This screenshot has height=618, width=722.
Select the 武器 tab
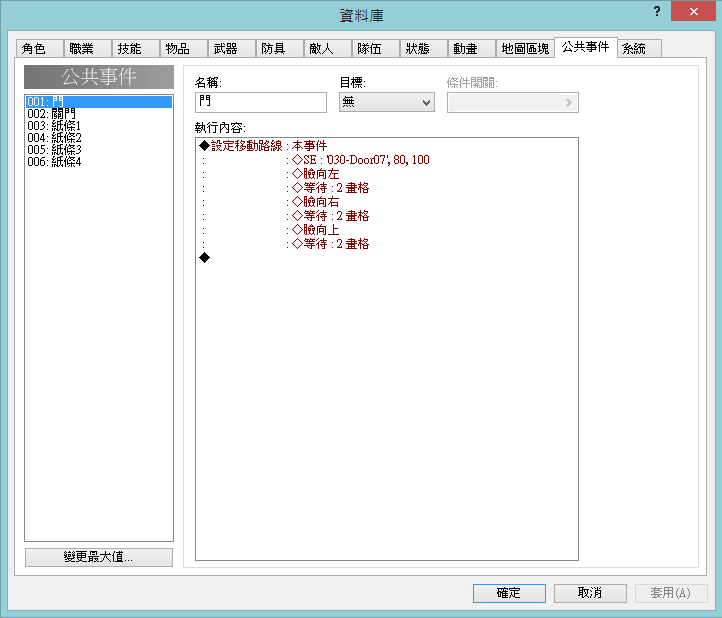(226, 49)
